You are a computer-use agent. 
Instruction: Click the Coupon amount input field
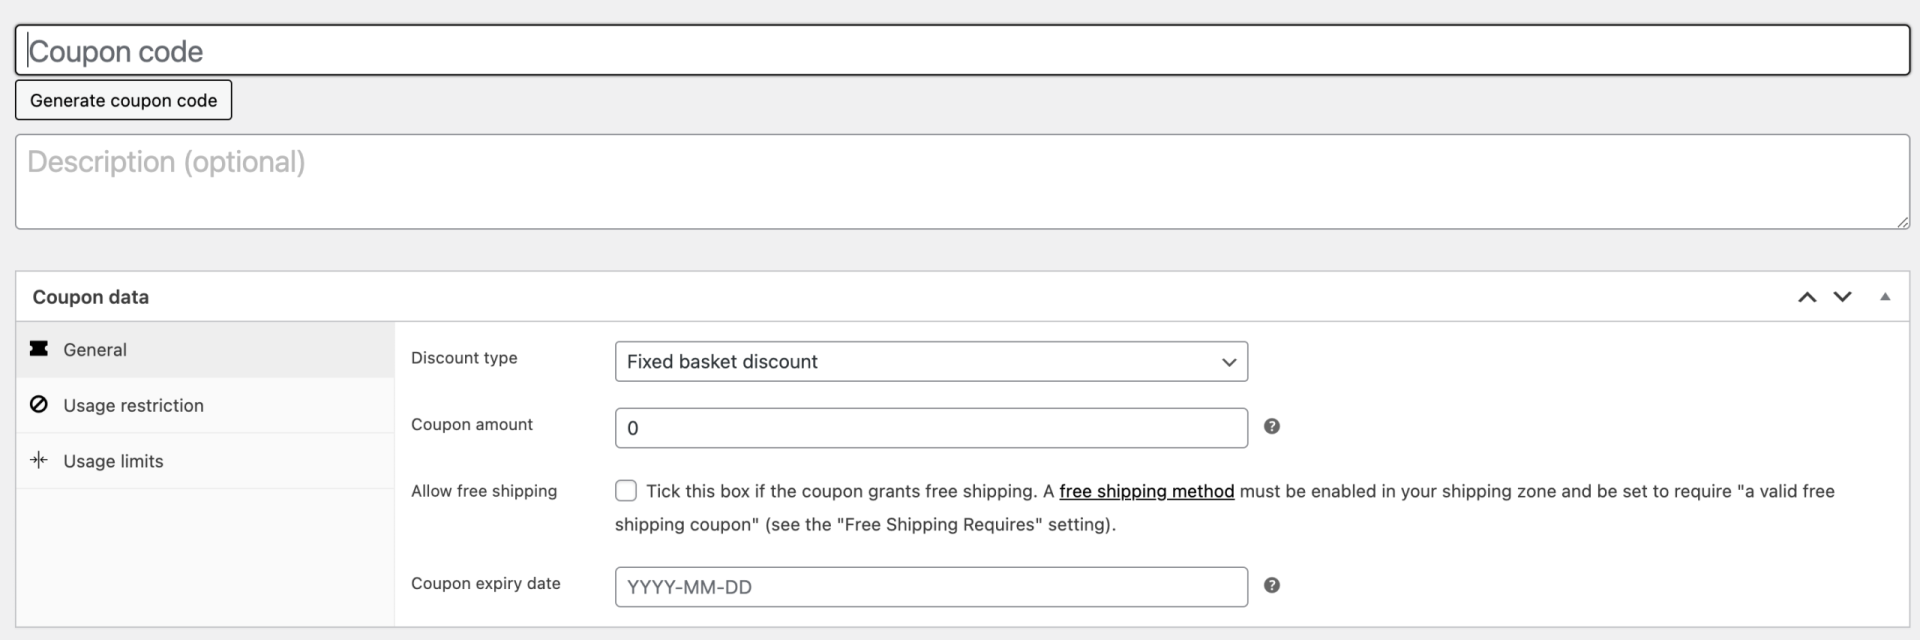(x=930, y=428)
